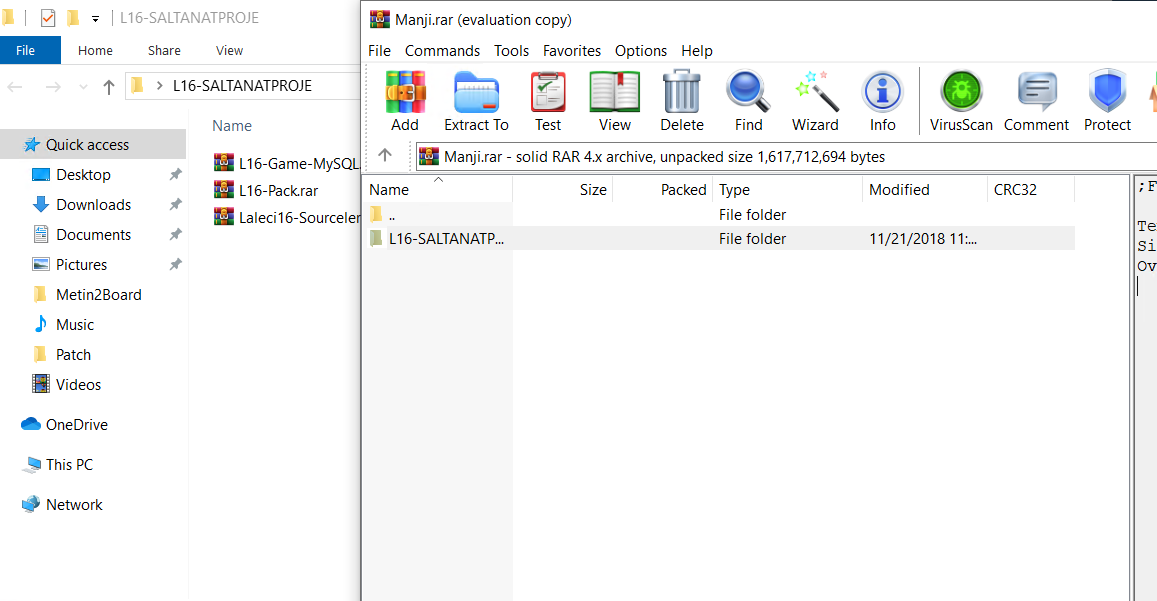Sort archive list by Size column
The height and width of the screenshot is (601, 1157).
coord(562,190)
